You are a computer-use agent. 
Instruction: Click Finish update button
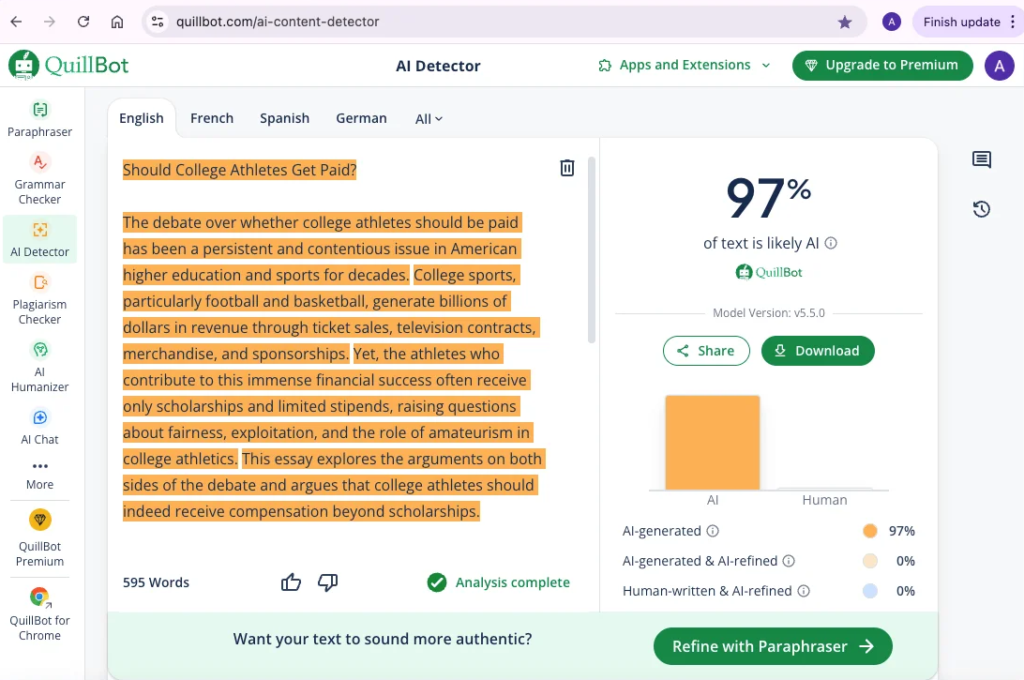tap(961, 22)
